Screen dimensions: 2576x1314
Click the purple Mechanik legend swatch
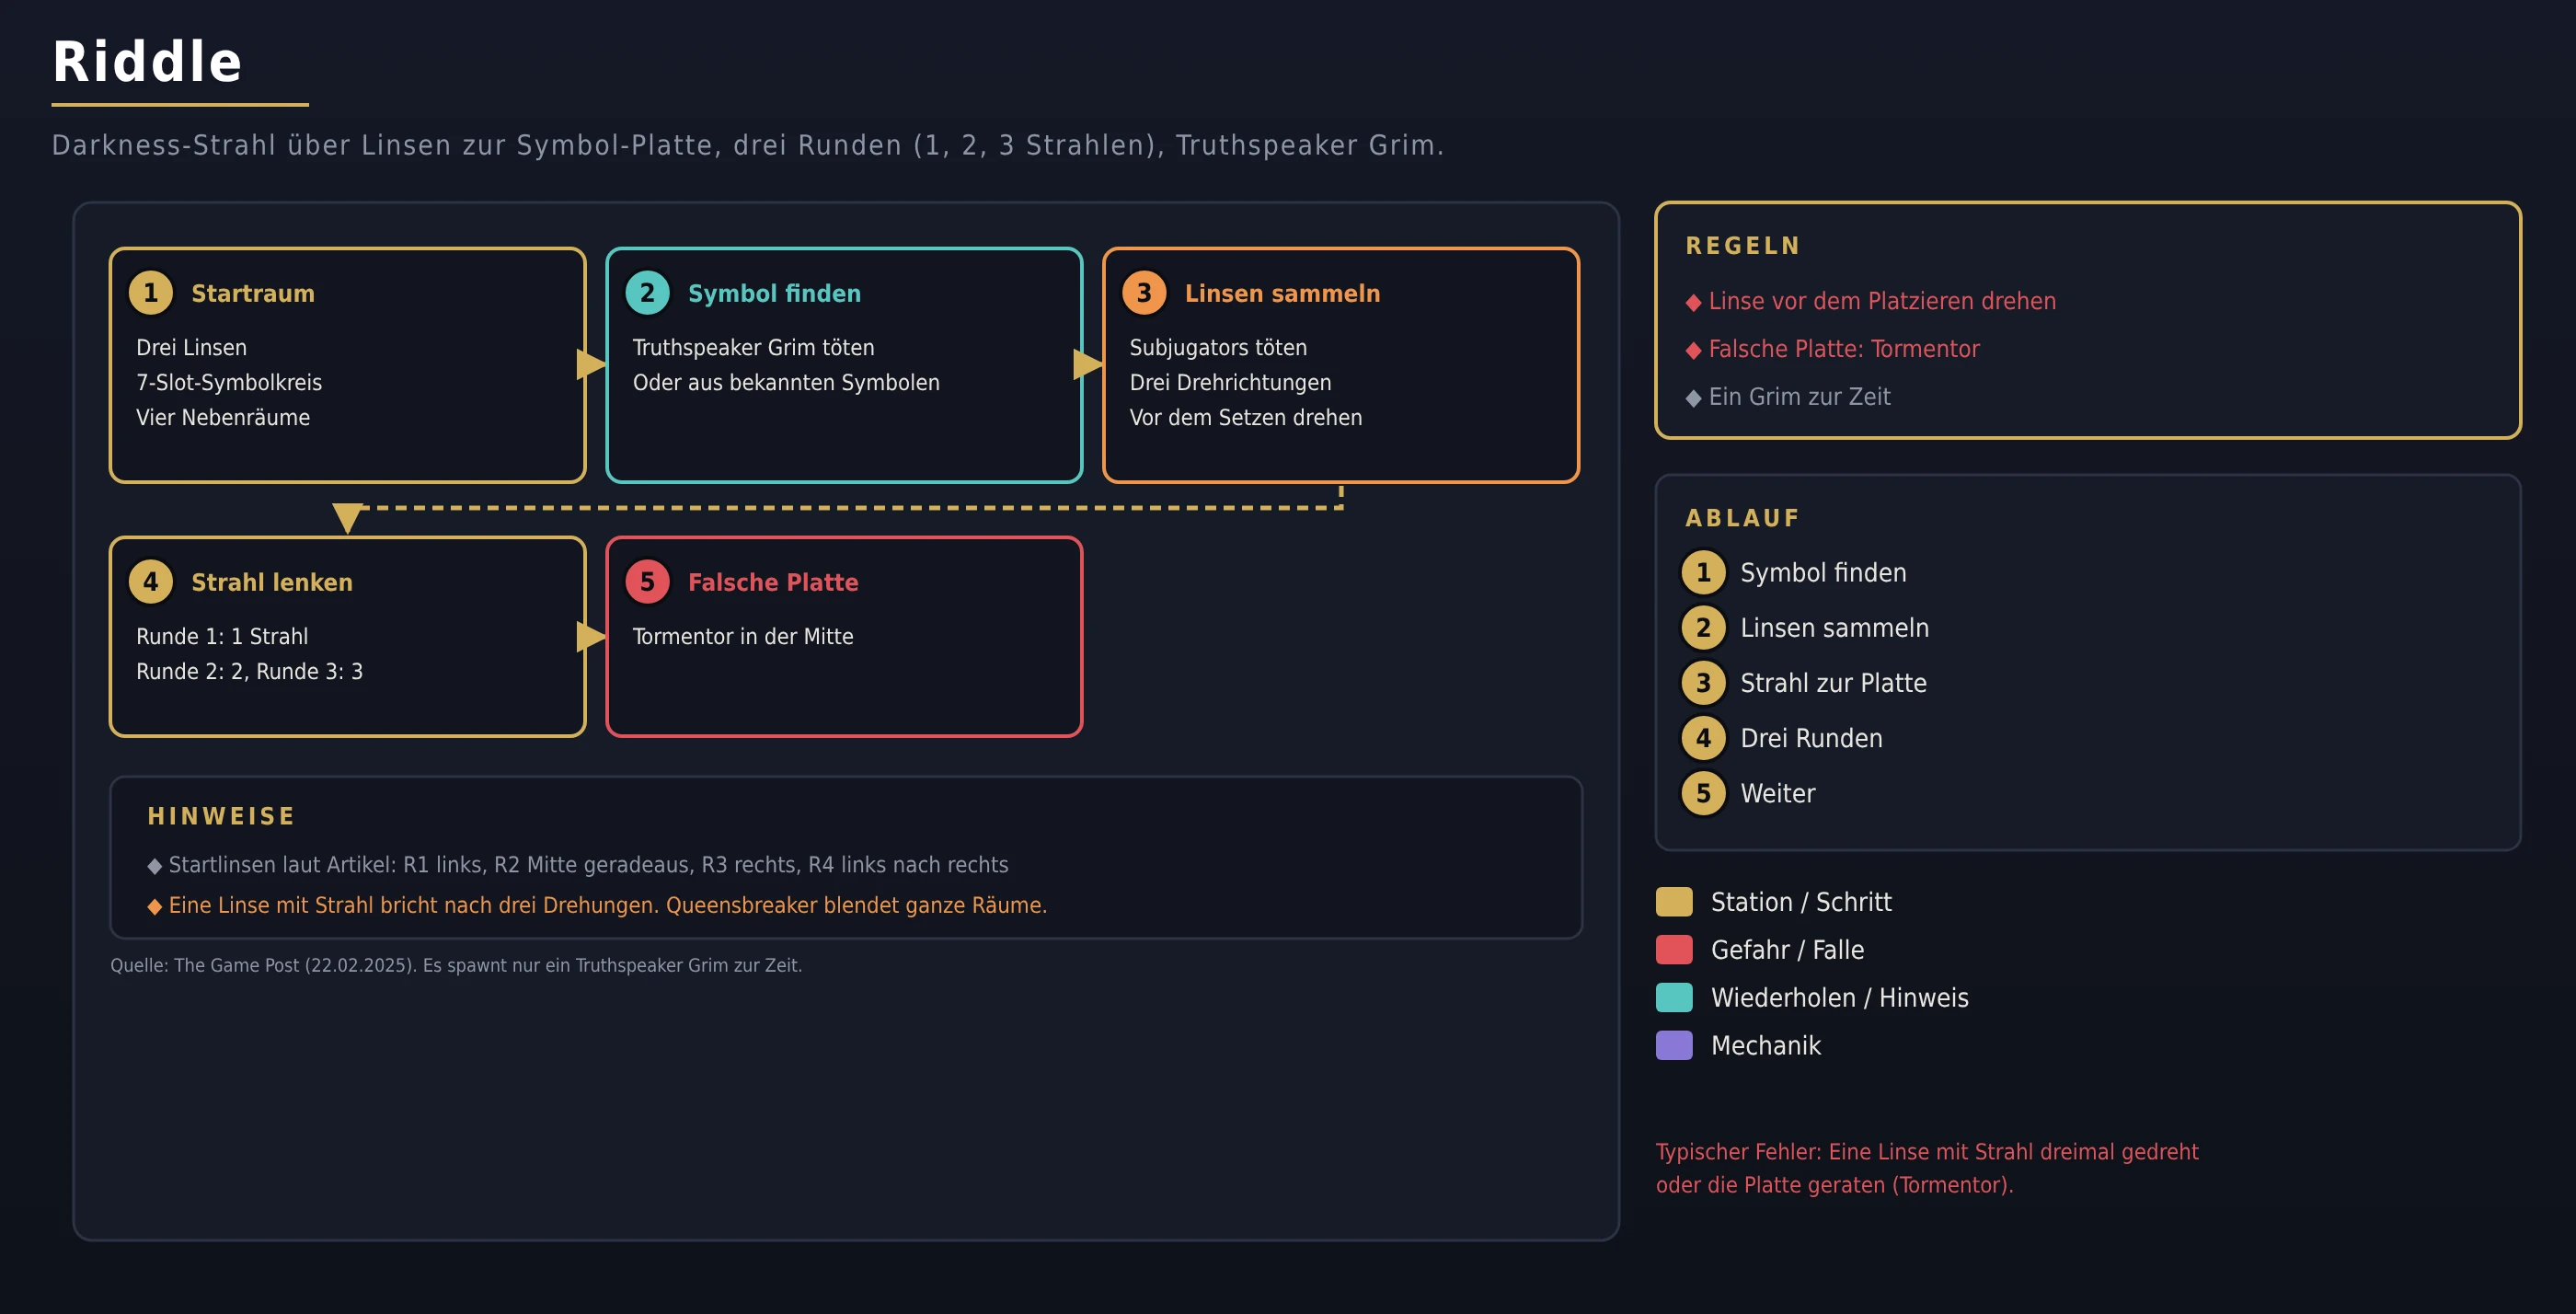pos(1674,1046)
